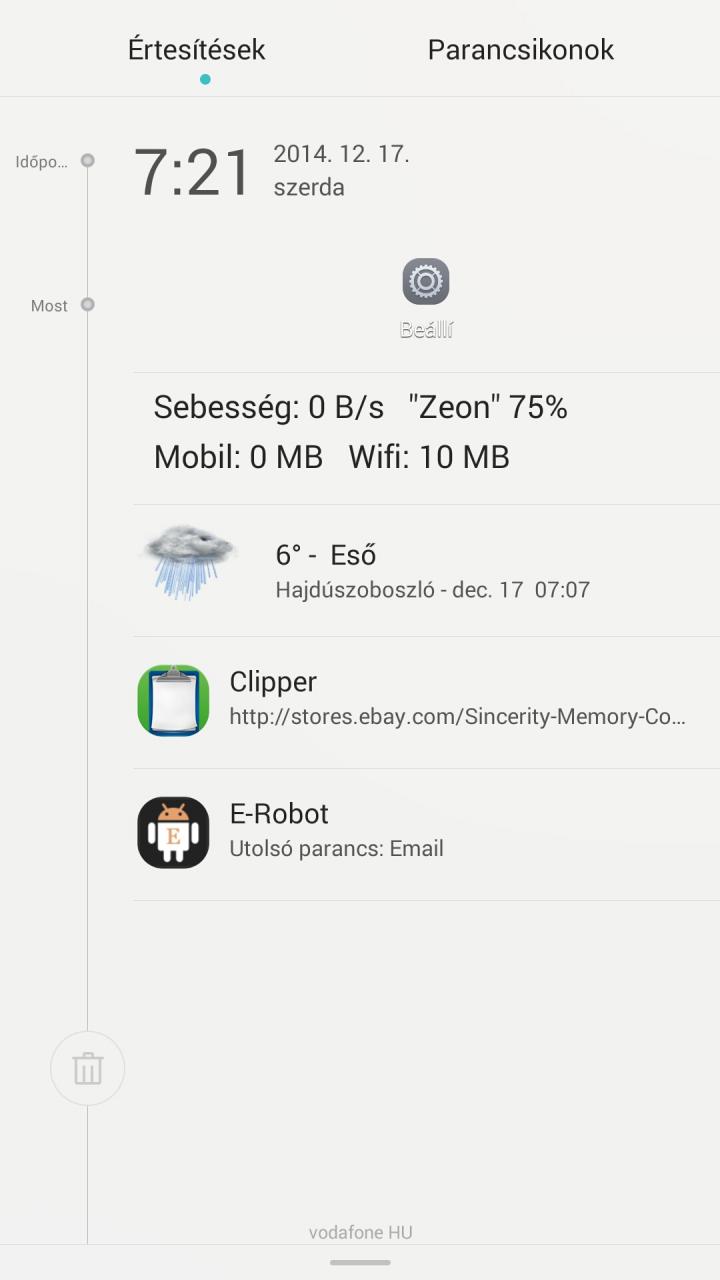Tap the vodafone HU carrier label
The image size is (720, 1280).
coord(360,1232)
